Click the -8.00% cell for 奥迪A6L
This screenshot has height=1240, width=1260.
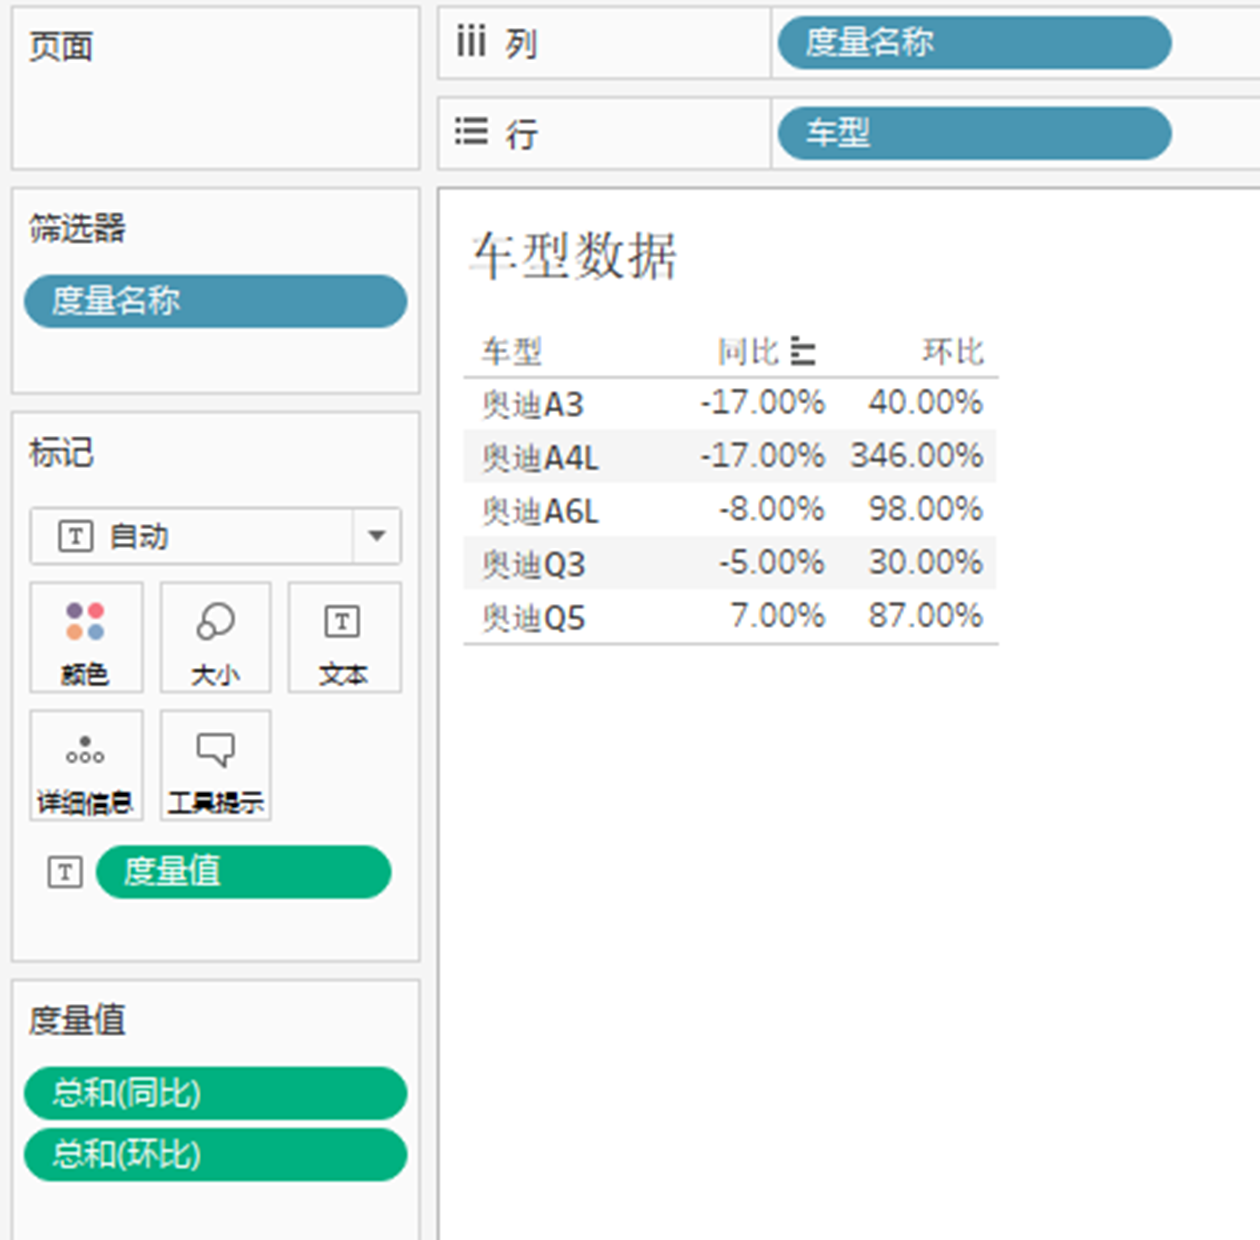(772, 509)
